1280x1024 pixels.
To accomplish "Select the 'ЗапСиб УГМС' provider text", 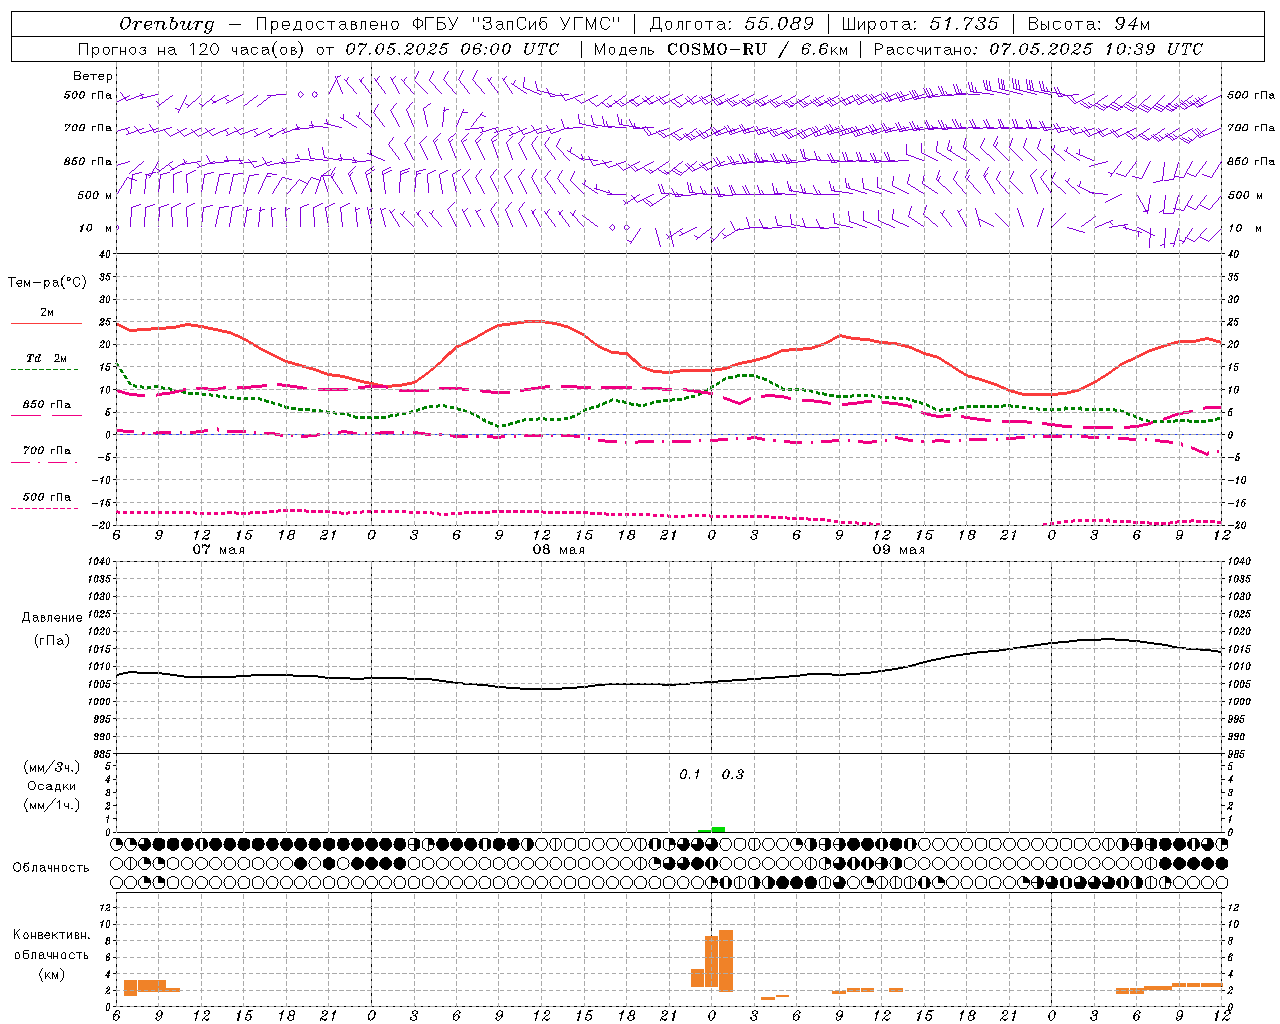I will (x=544, y=24).
